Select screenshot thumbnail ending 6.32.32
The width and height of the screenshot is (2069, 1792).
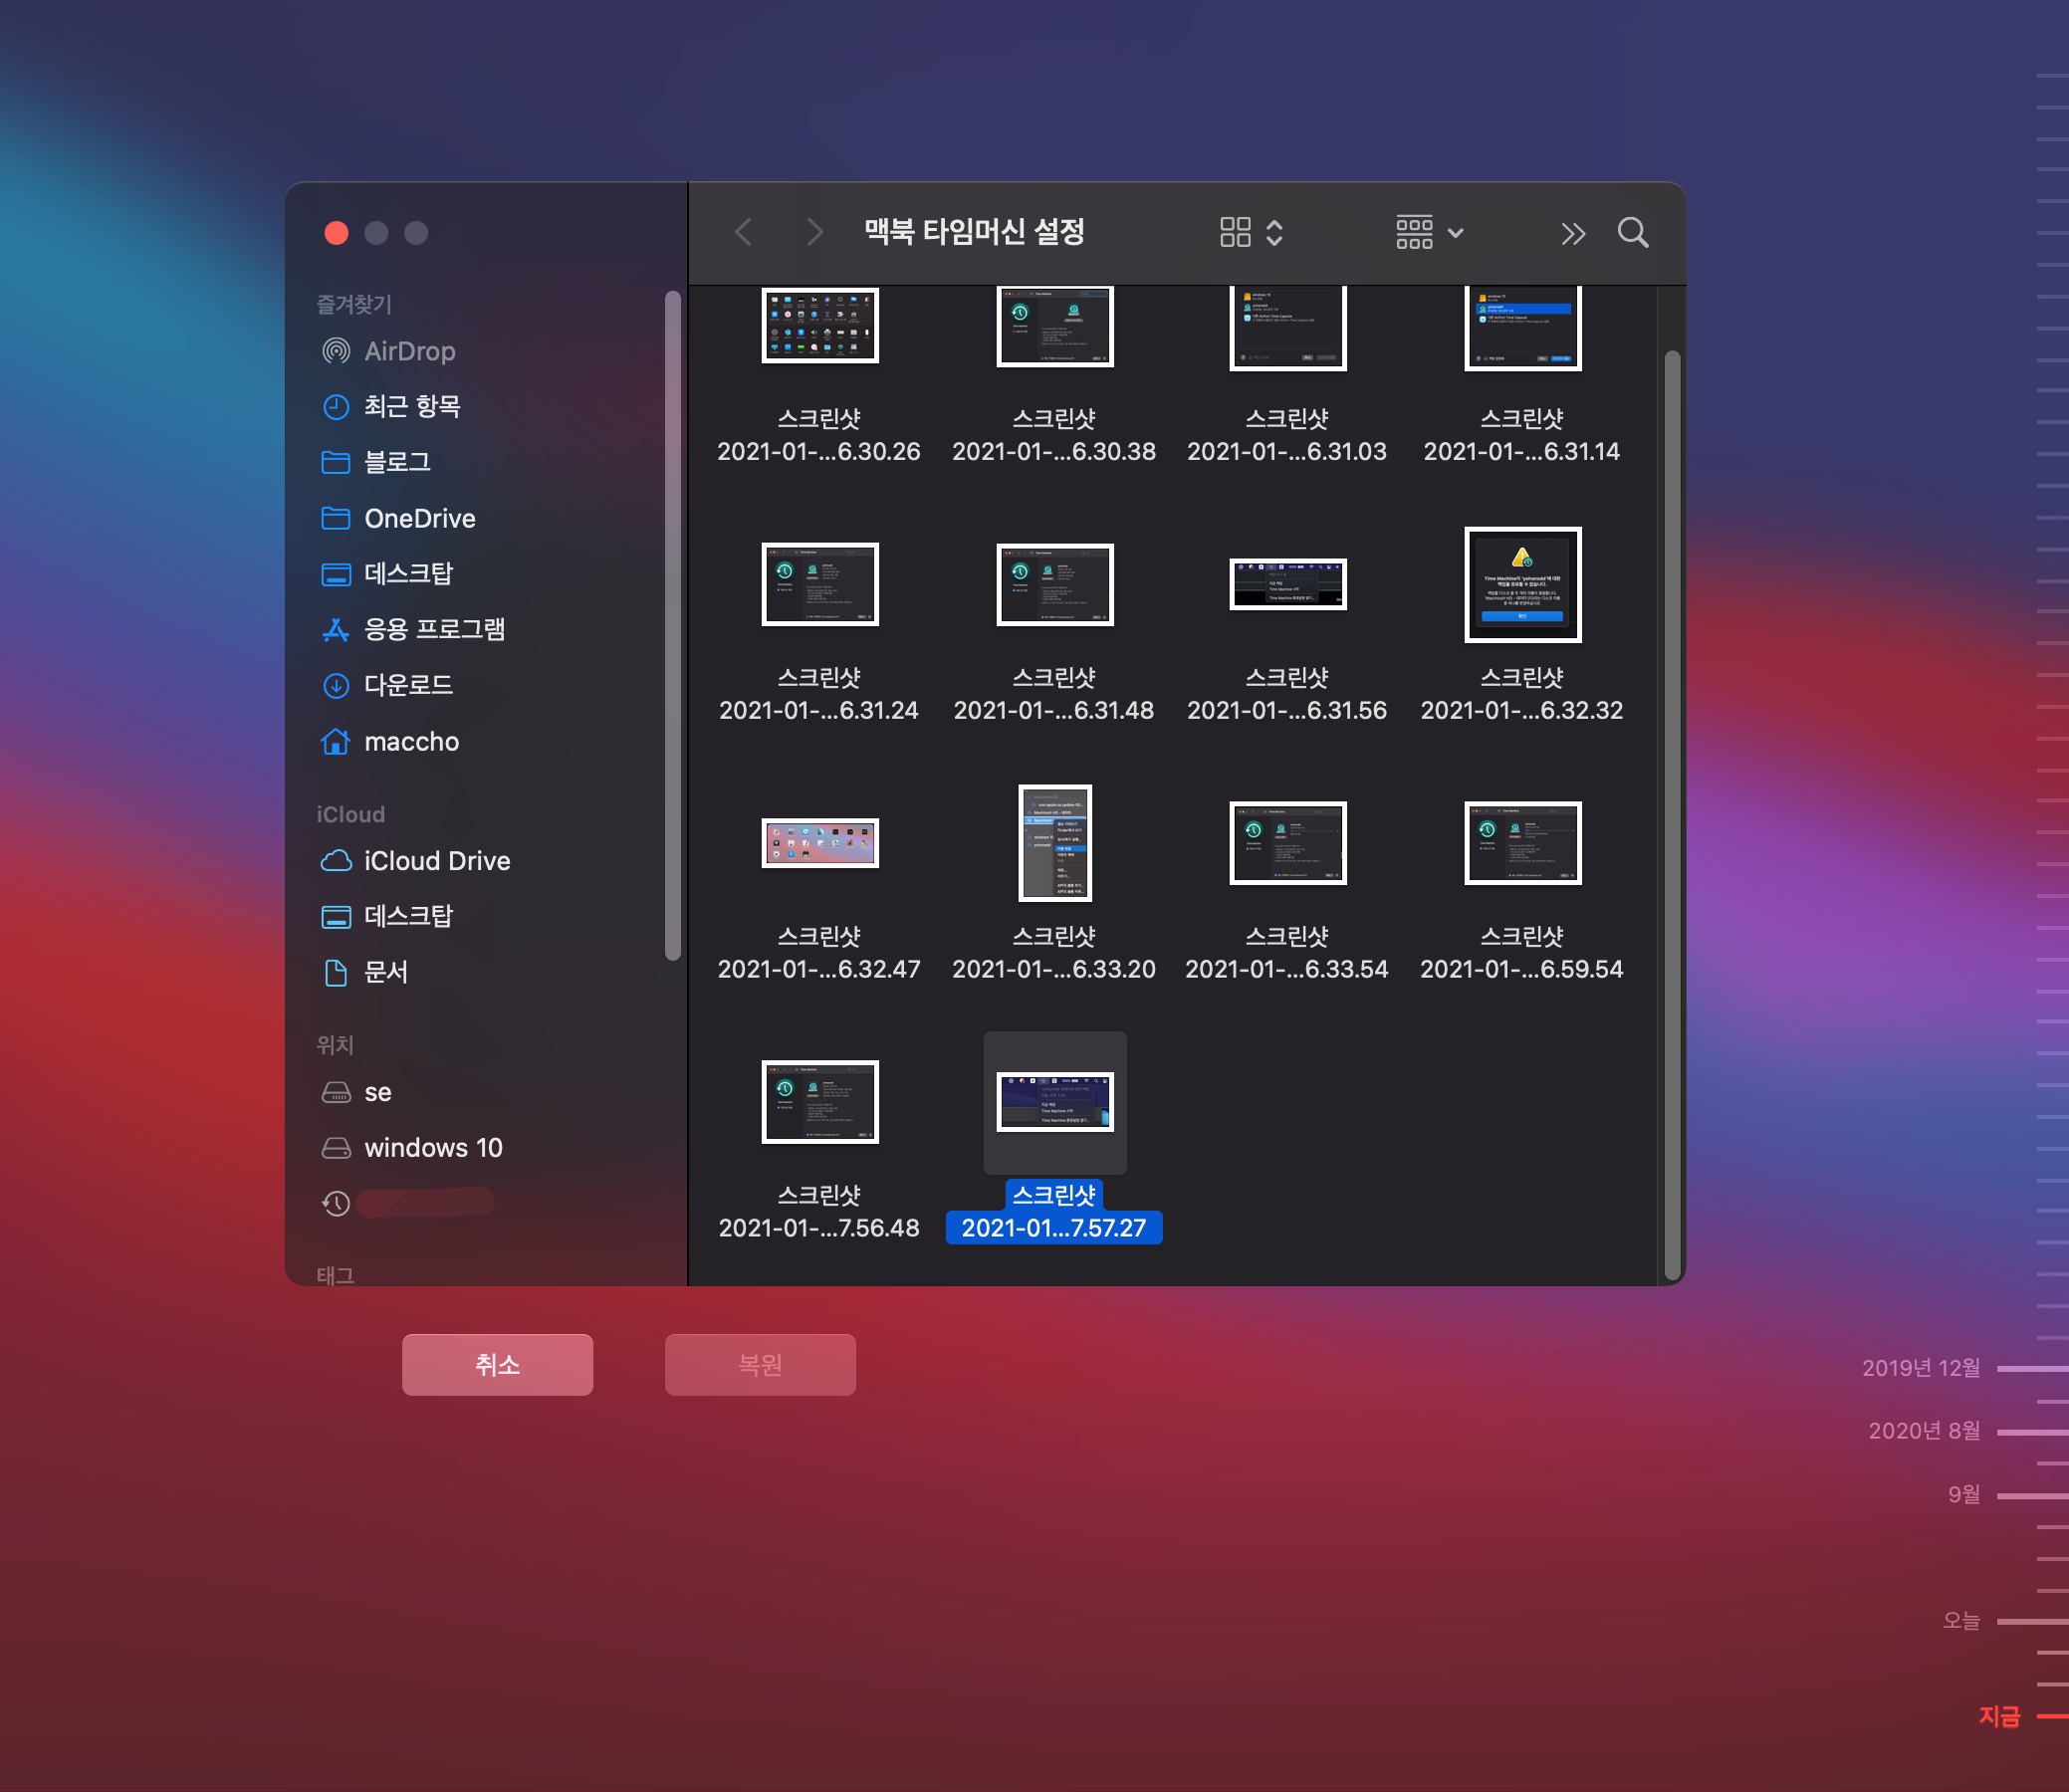[x=1521, y=585]
